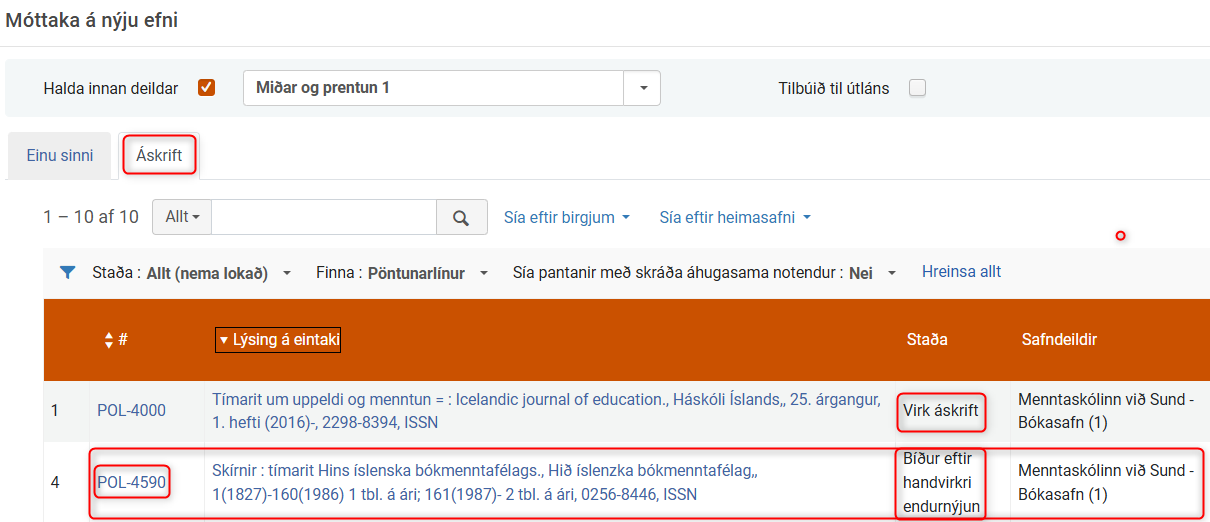Click Bíður eftir handvirkri endurnýjun status
The width and height of the screenshot is (1210, 522).
tap(941, 483)
